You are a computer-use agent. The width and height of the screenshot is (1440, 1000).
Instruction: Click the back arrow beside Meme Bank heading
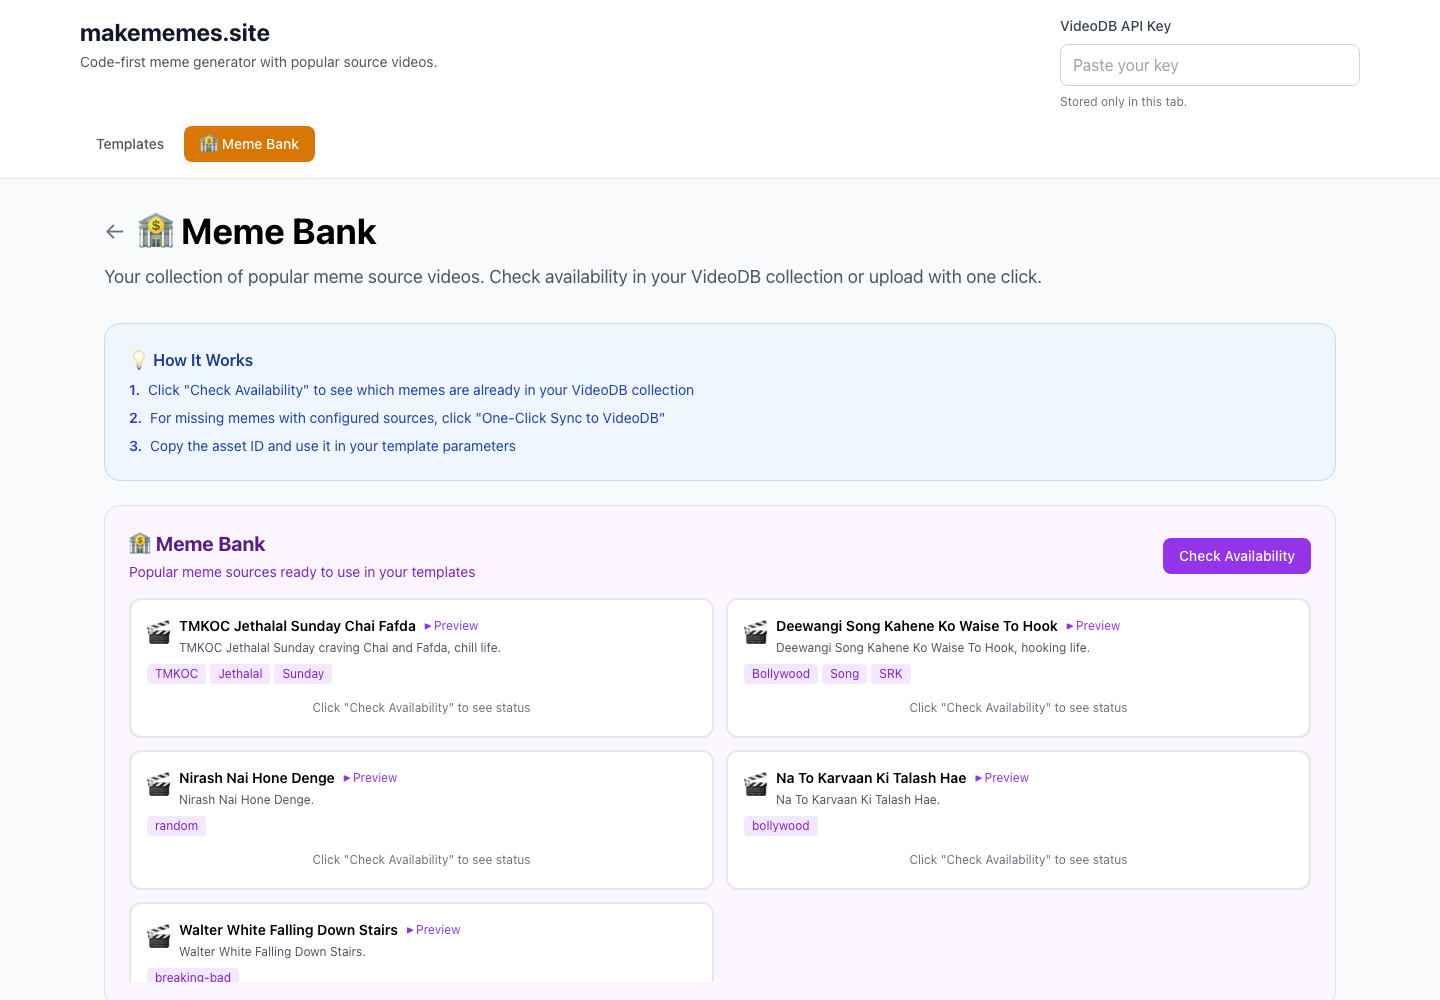pyautogui.click(x=115, y=232)
